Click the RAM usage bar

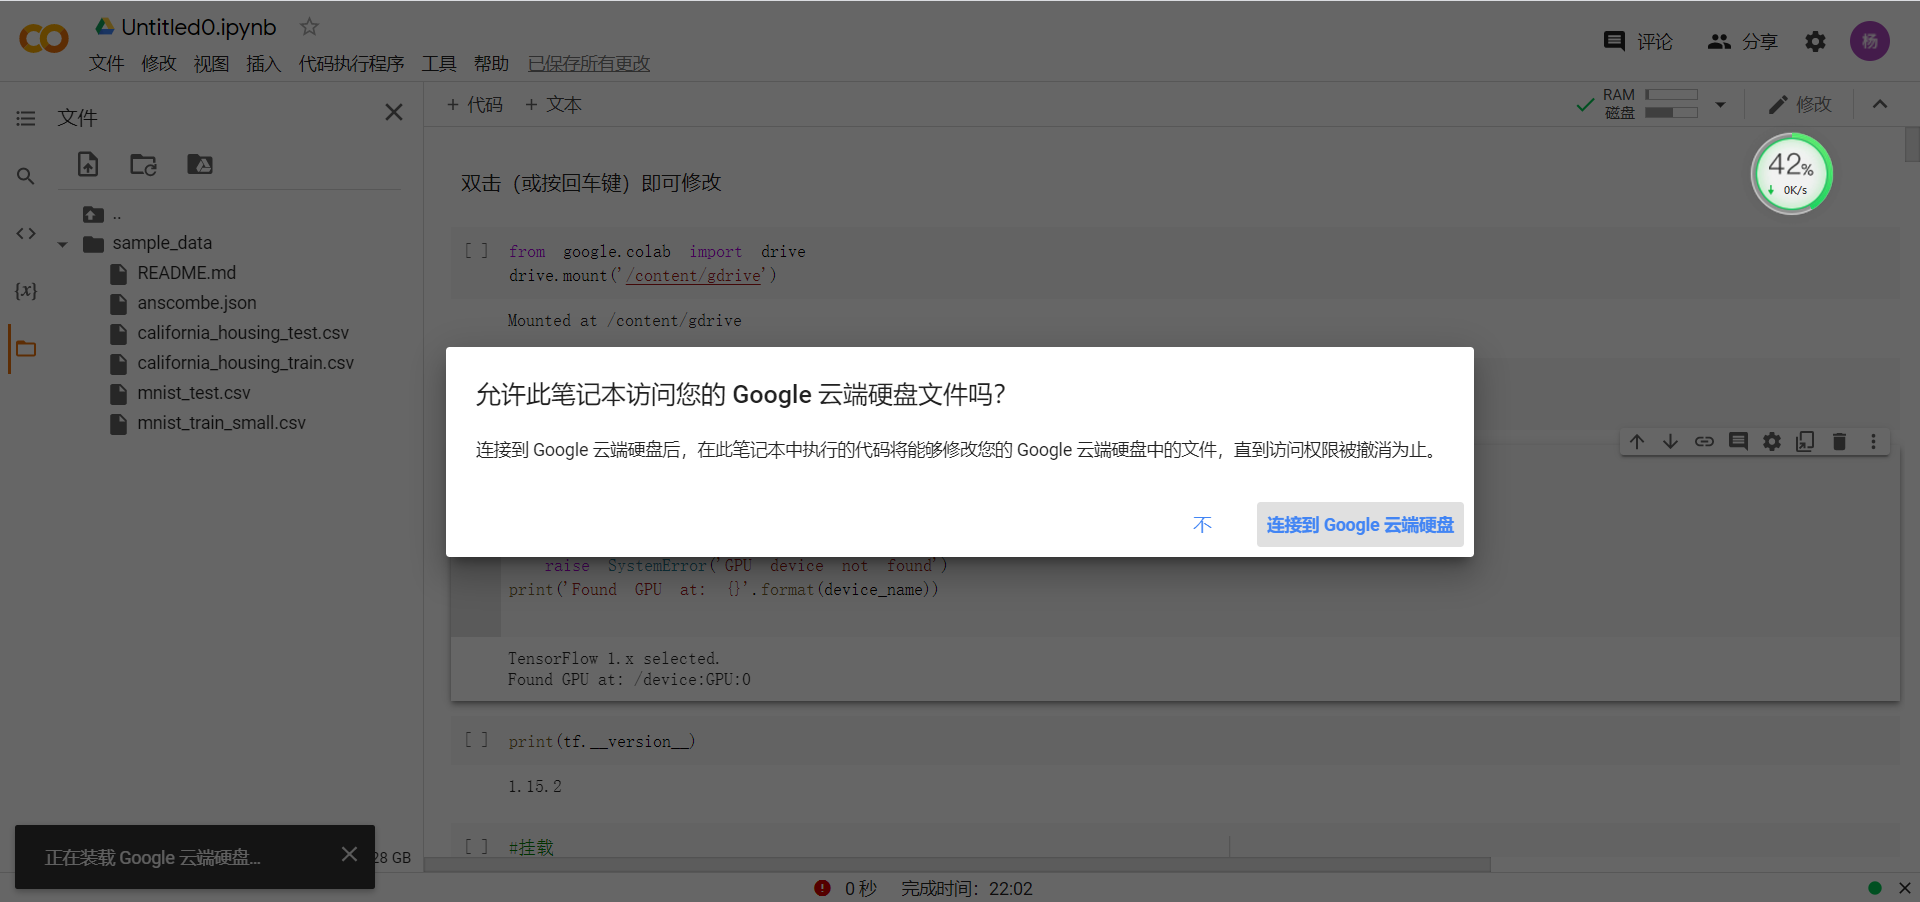click(x=1671, y=95)
